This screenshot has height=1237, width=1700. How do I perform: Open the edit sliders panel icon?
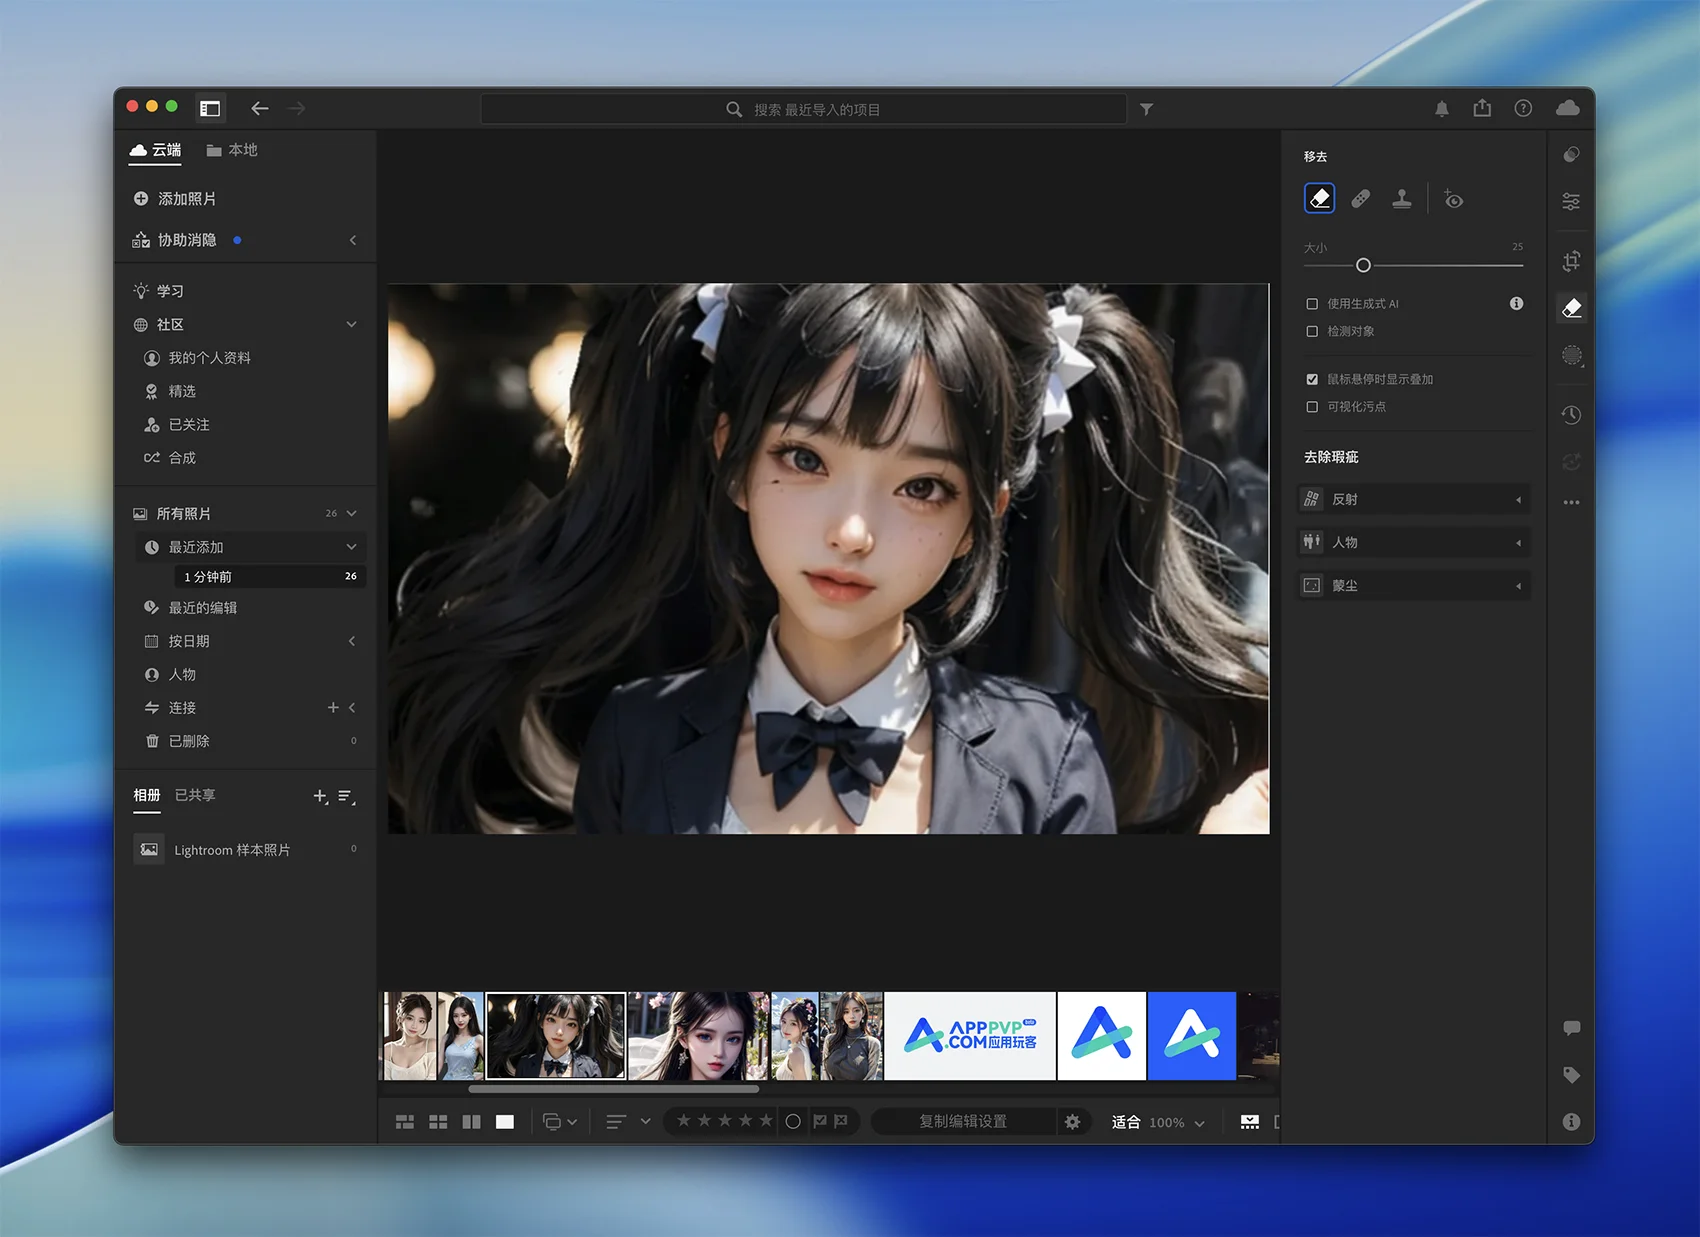(x=1571, y=202)
